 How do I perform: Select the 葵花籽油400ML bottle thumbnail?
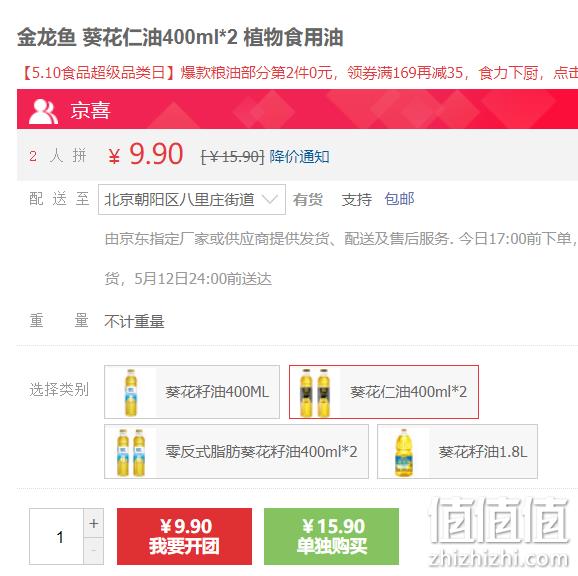pyautogui.click(x=130, y=392)
